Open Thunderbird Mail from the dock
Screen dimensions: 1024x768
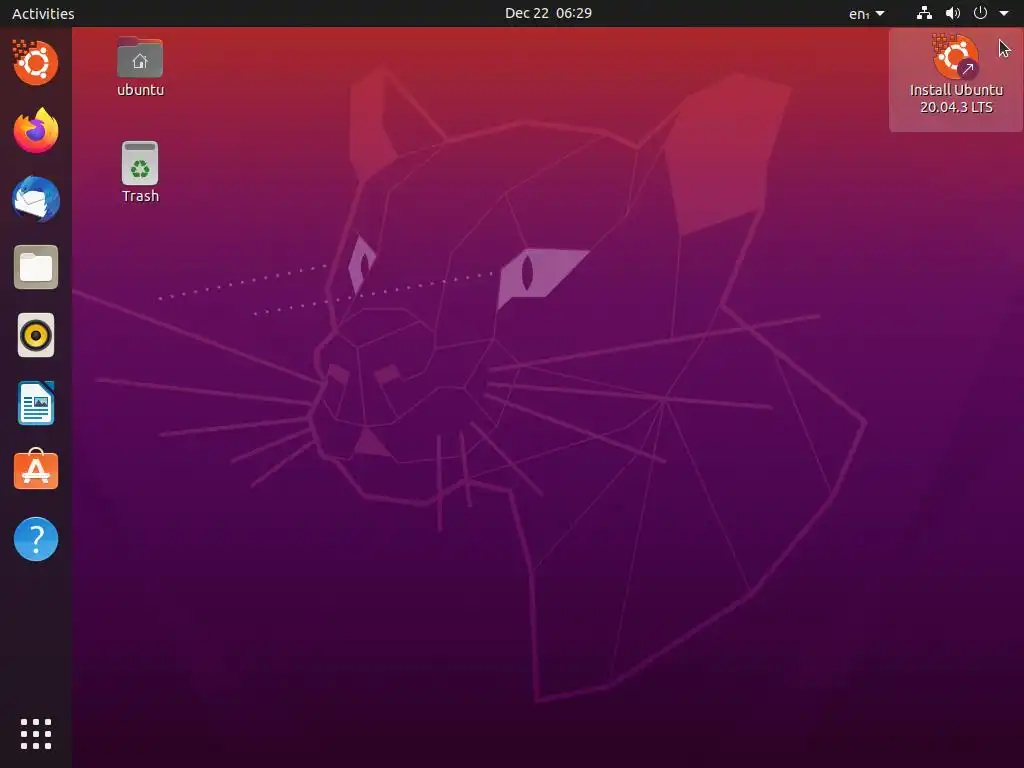[36, 199]
